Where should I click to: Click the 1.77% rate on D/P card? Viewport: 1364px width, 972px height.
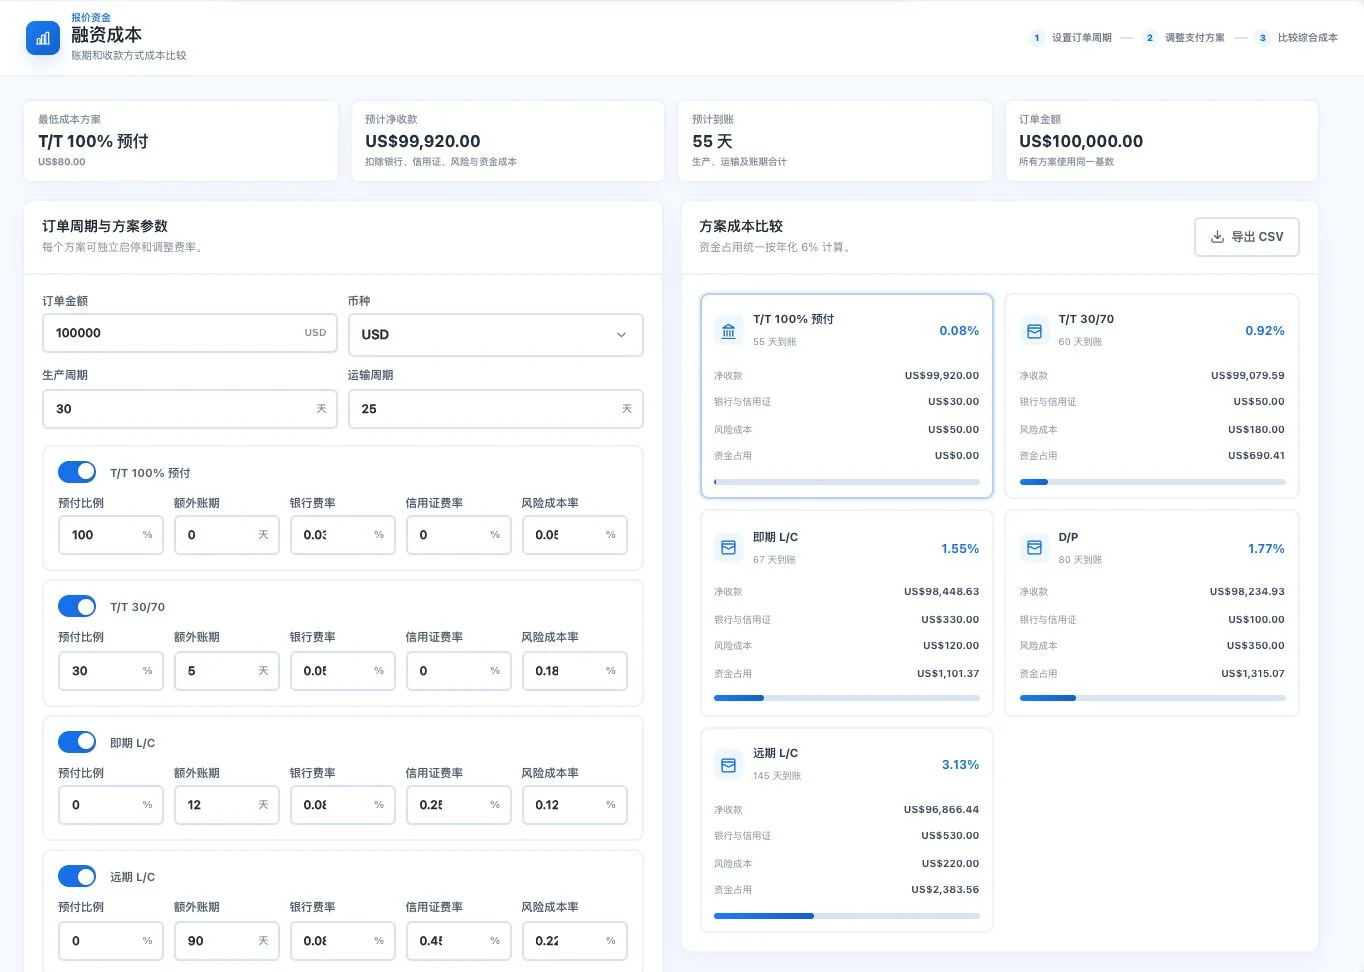pyautogui.click(x=1266, y=549)
